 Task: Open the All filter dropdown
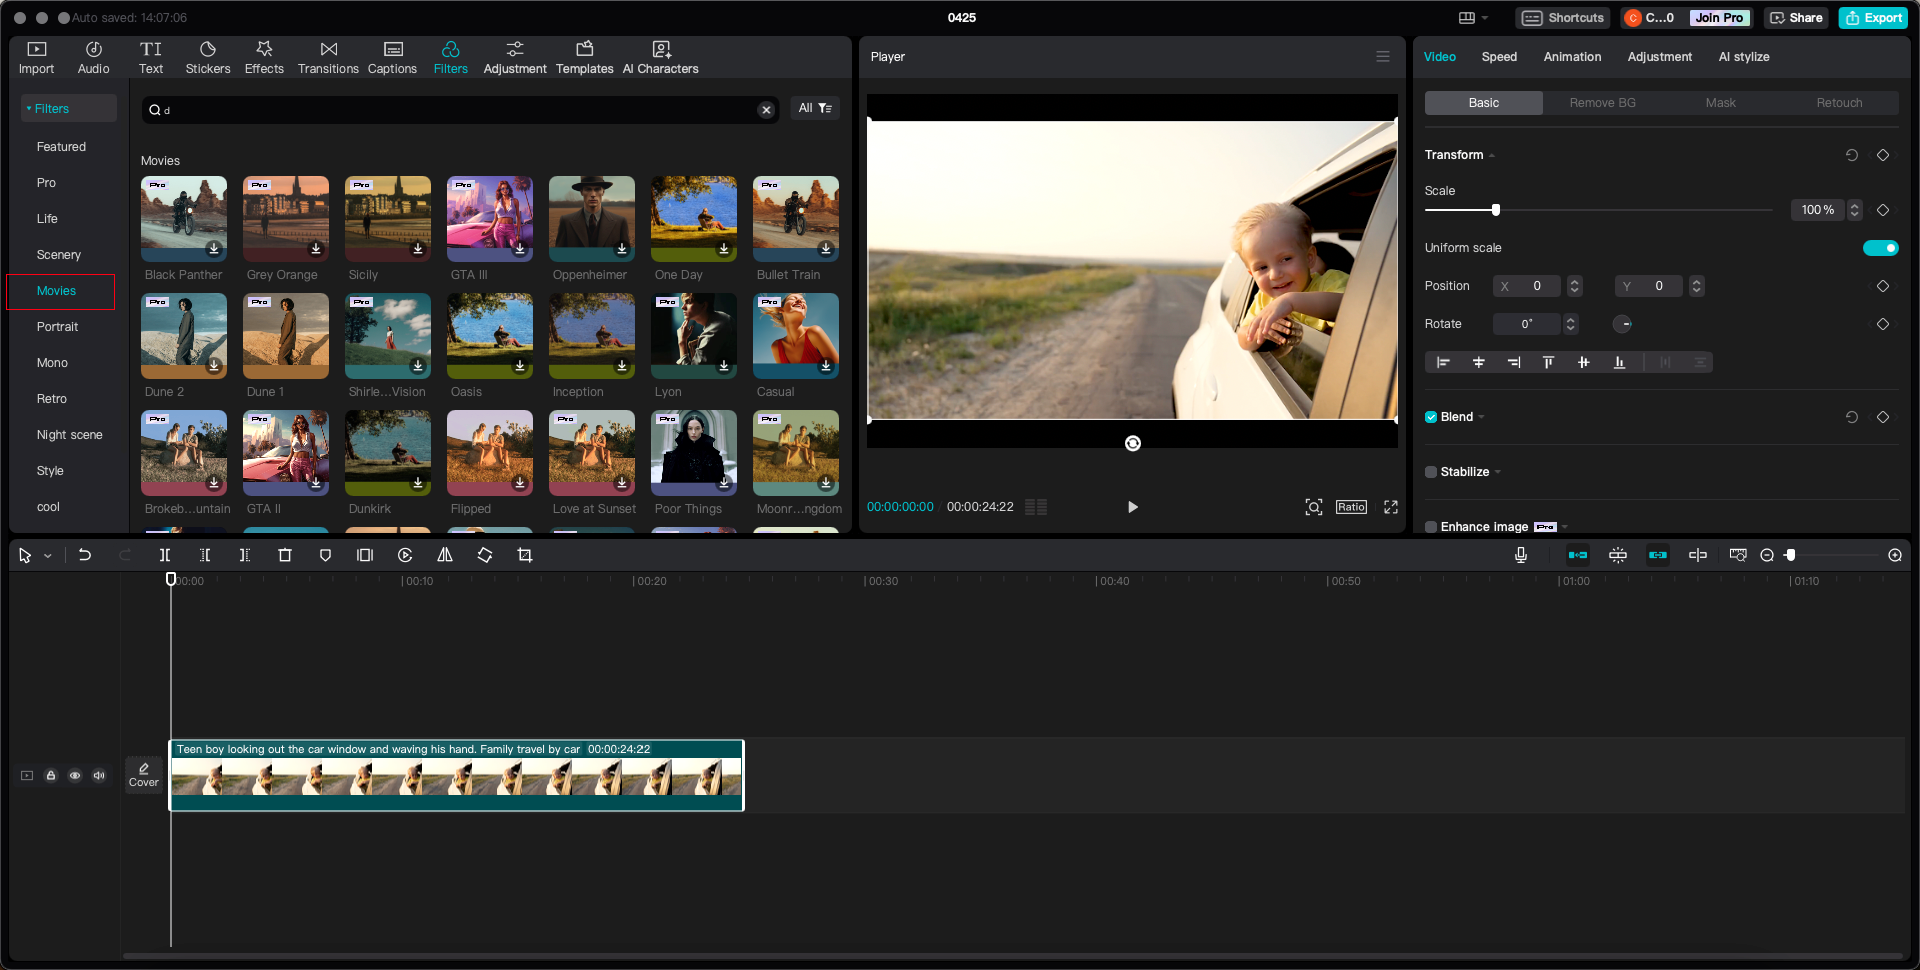(815, 108)
